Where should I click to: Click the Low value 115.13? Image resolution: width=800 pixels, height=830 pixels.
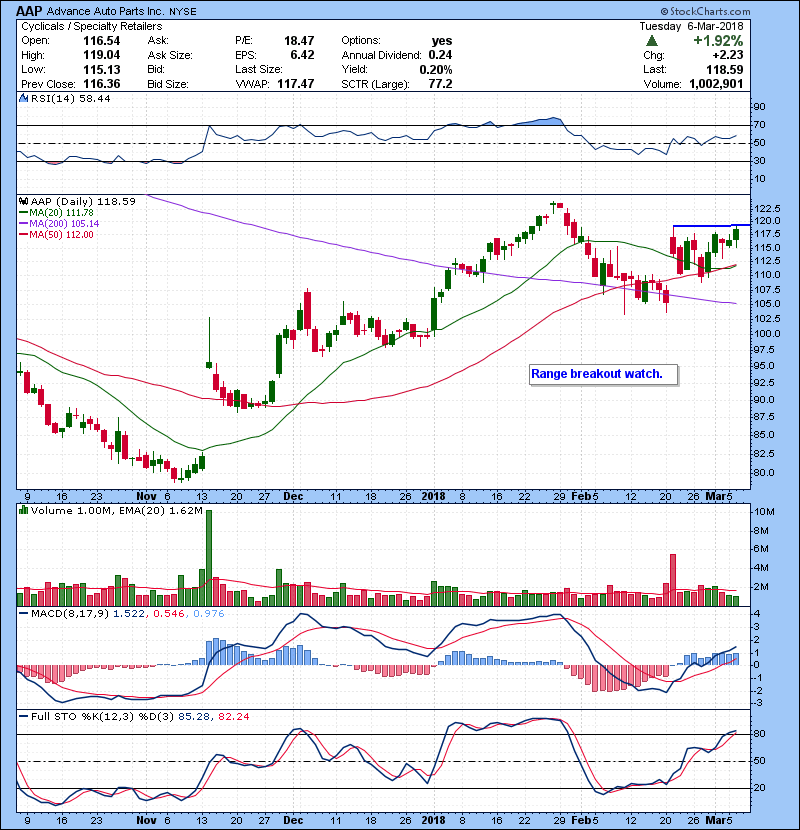click(x=102, y=69)
